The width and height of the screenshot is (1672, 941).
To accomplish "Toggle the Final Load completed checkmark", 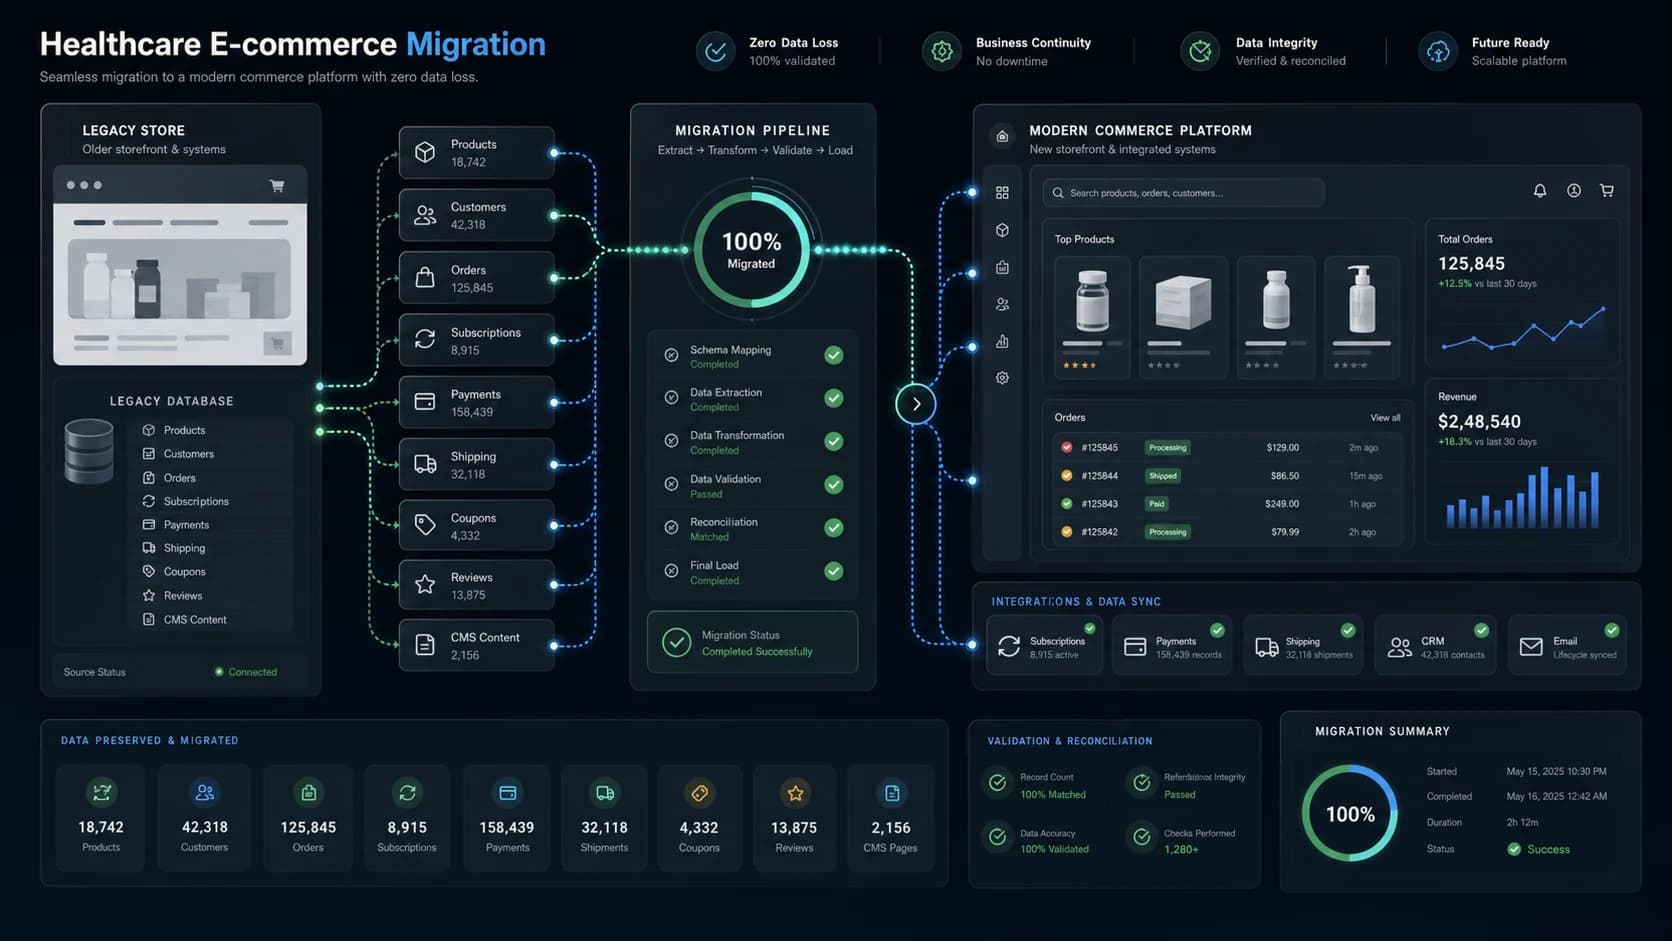I will coord(833,571).
